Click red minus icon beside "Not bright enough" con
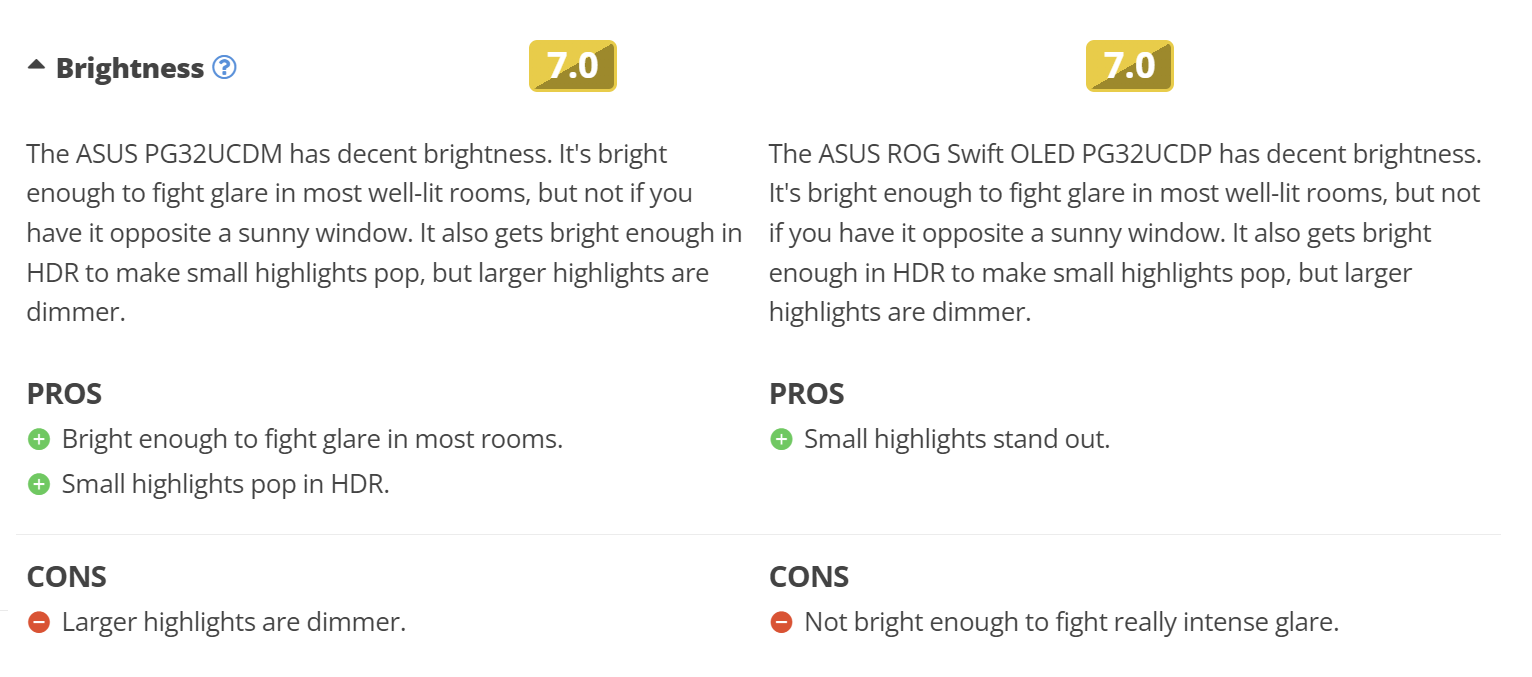This screenshot has width=1532, height=677. pos(781,622)
